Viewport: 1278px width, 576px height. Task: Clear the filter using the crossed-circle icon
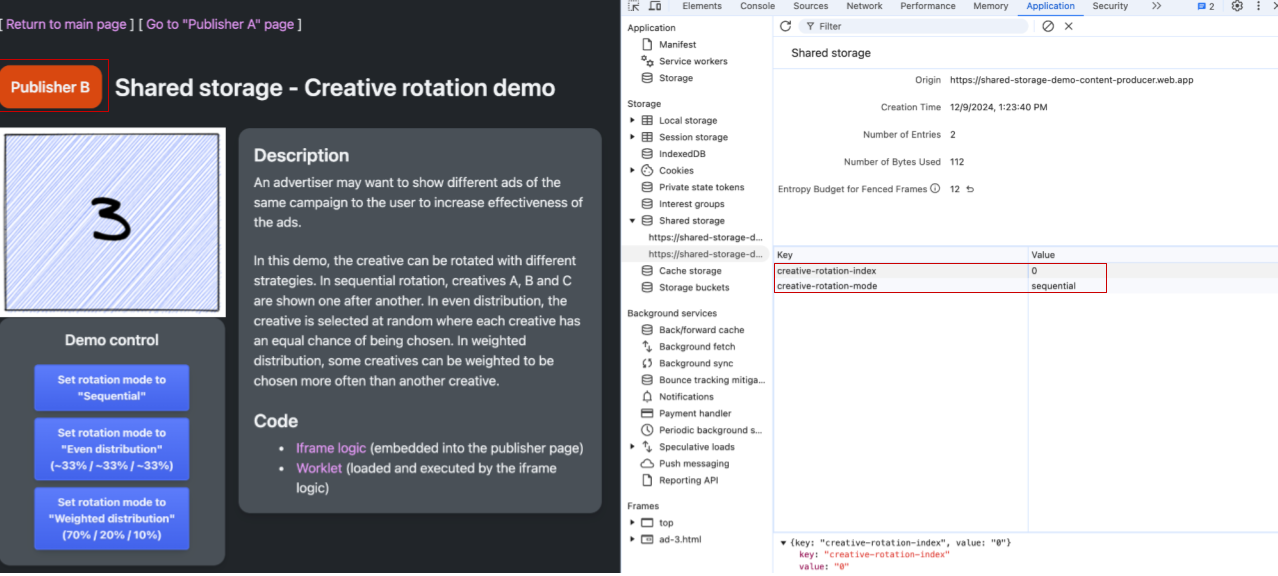1048,26
